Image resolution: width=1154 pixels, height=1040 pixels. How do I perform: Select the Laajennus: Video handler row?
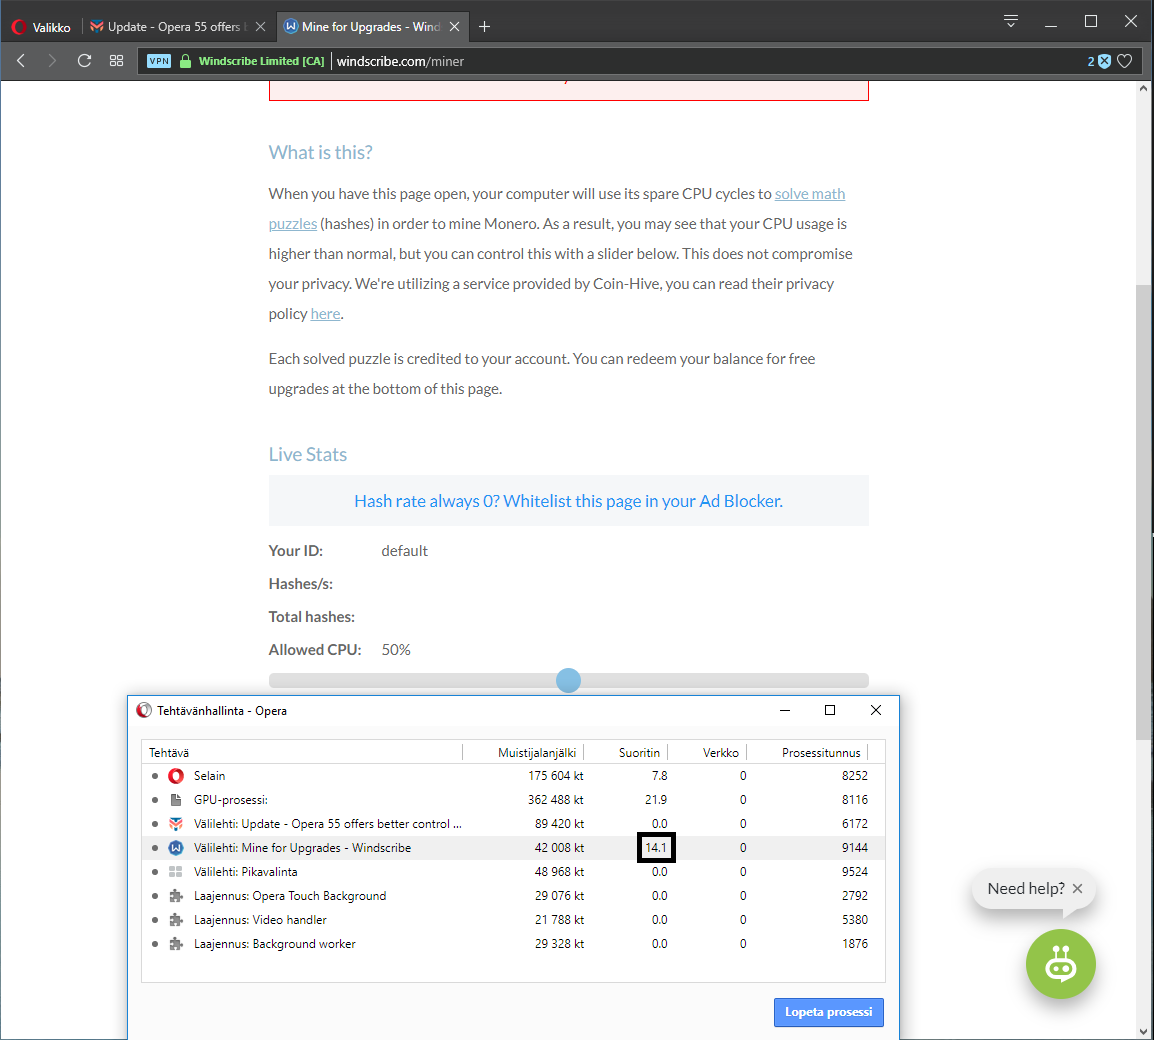(513, 920)
